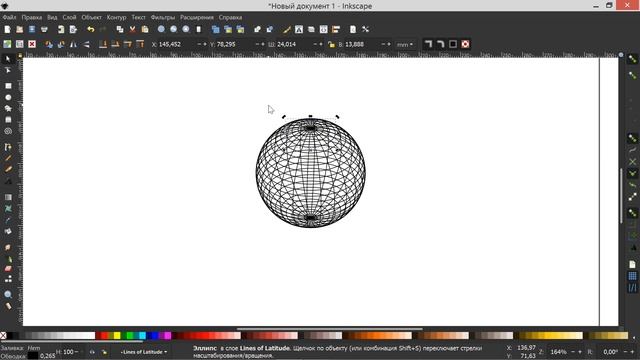Increase the X position value
The height and width of the screenshot is (360, 640).
(204, 44)
